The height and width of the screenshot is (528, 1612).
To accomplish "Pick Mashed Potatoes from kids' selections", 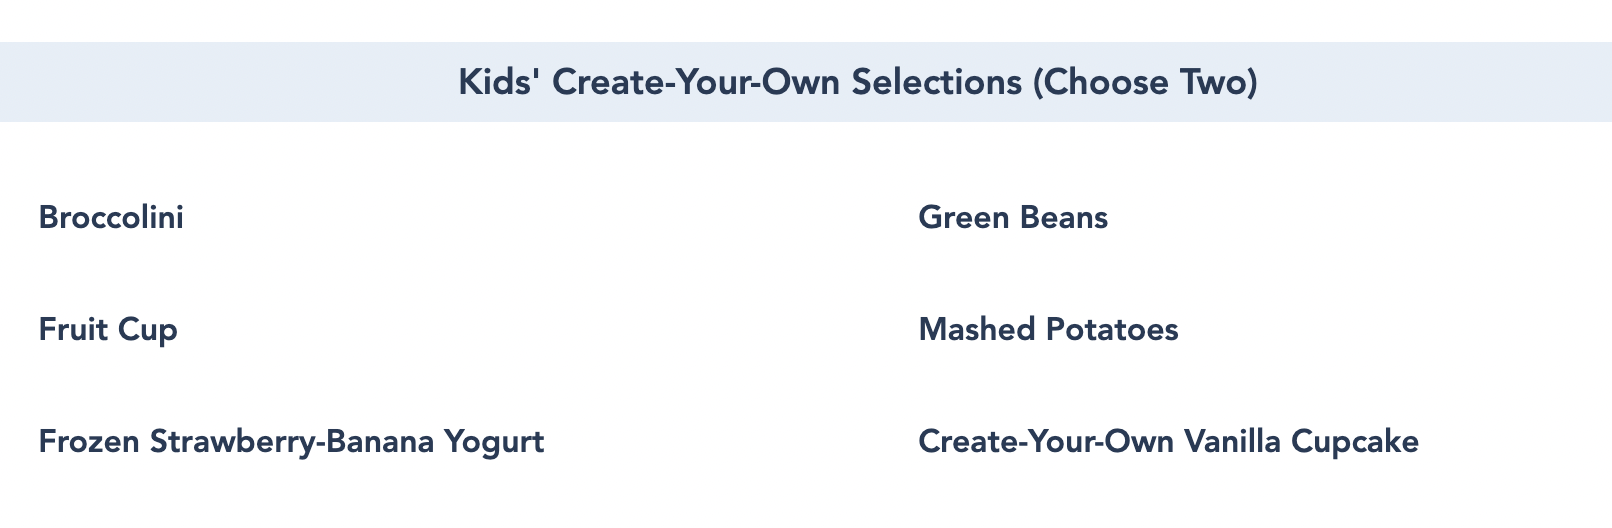I will click(x=1048, y=329).
